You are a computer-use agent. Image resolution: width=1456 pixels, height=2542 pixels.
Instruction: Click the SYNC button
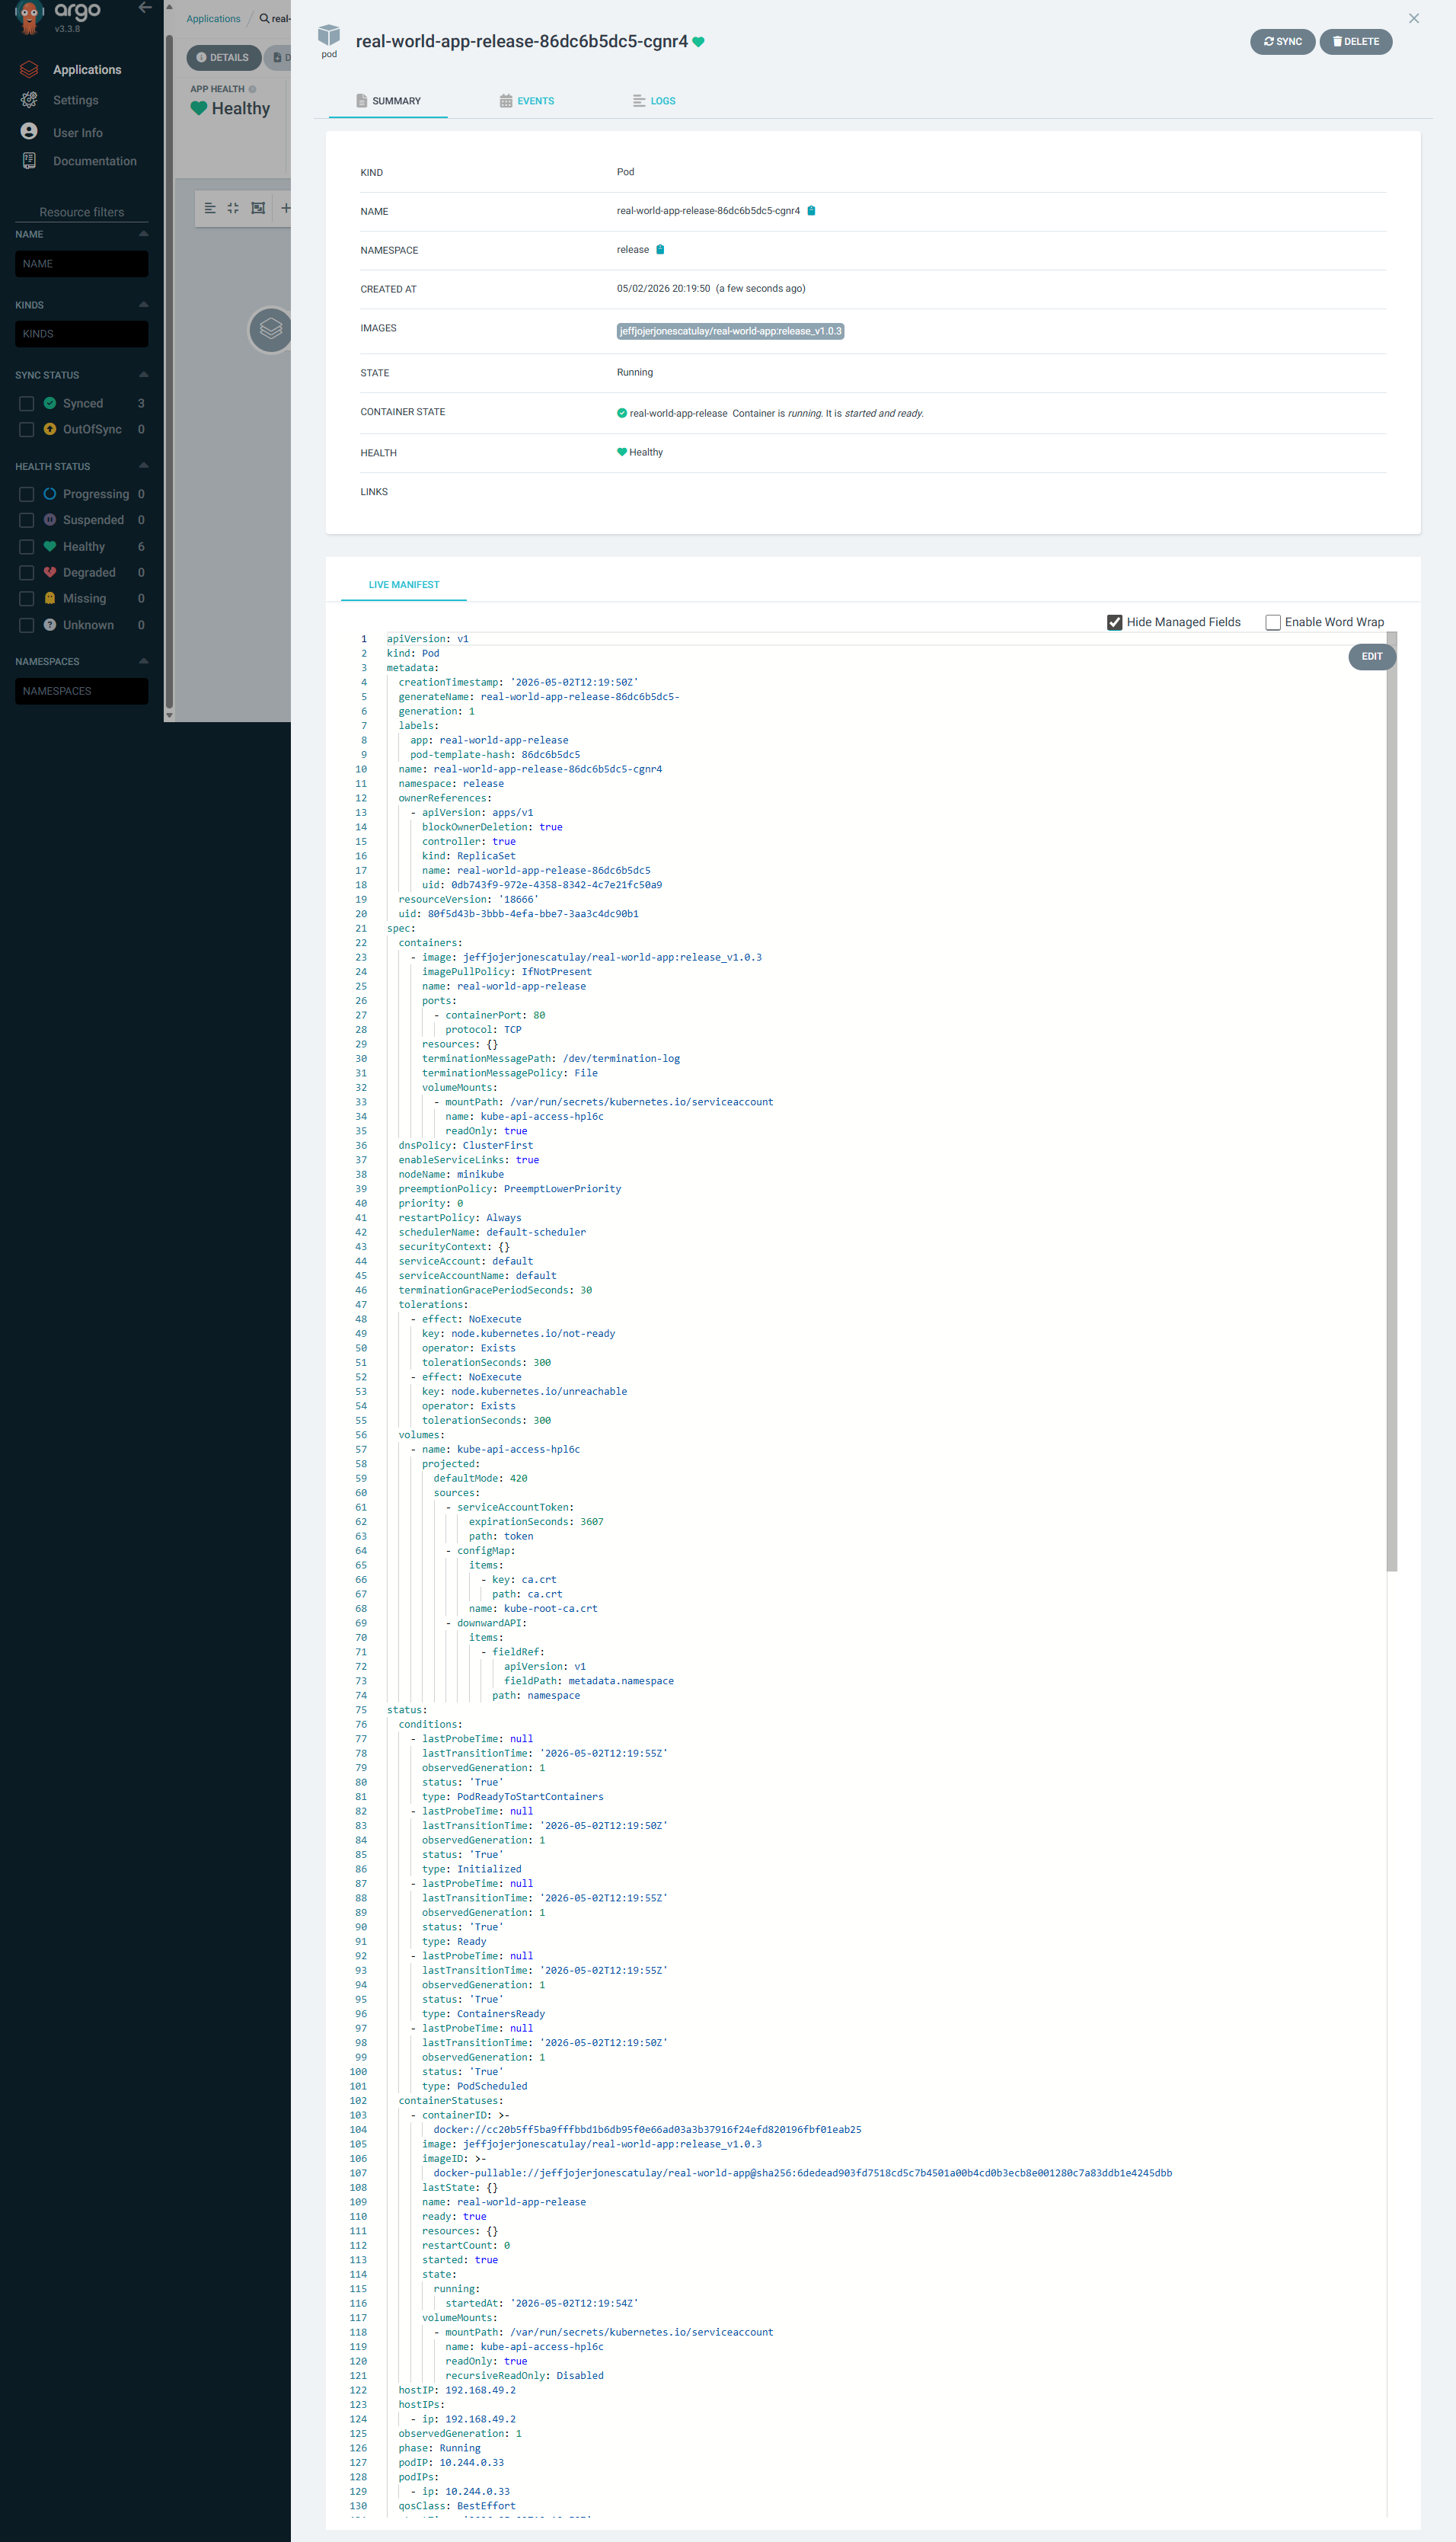1282,42
